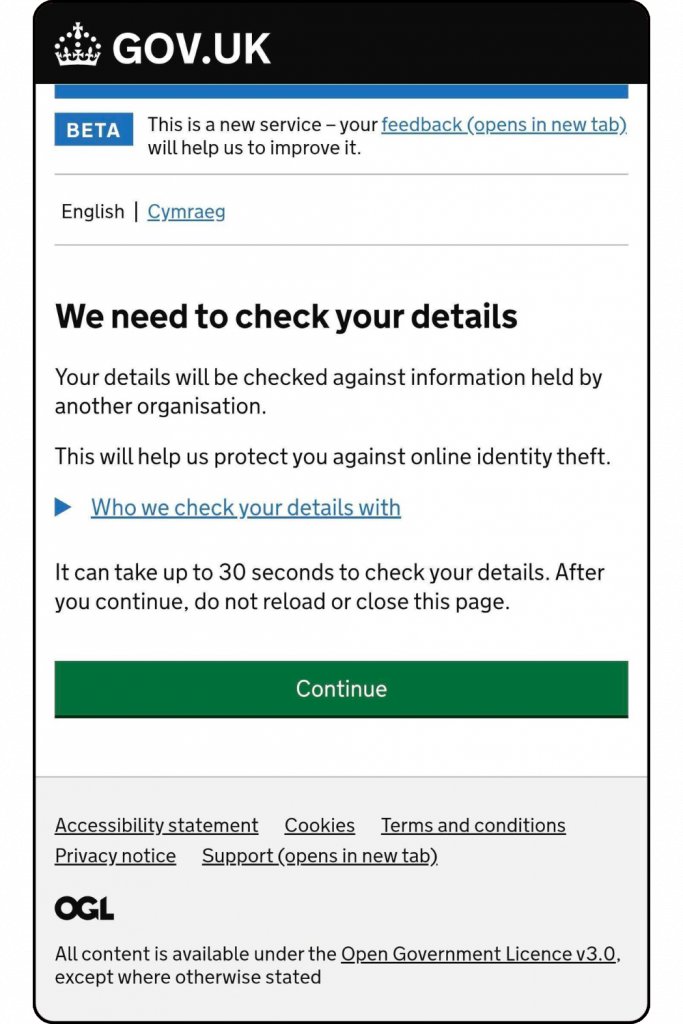The width and height of the screenshot is (683, 1024).
Task: Open 'Who we check your details with' summary
Action: (x=246, y=507)
